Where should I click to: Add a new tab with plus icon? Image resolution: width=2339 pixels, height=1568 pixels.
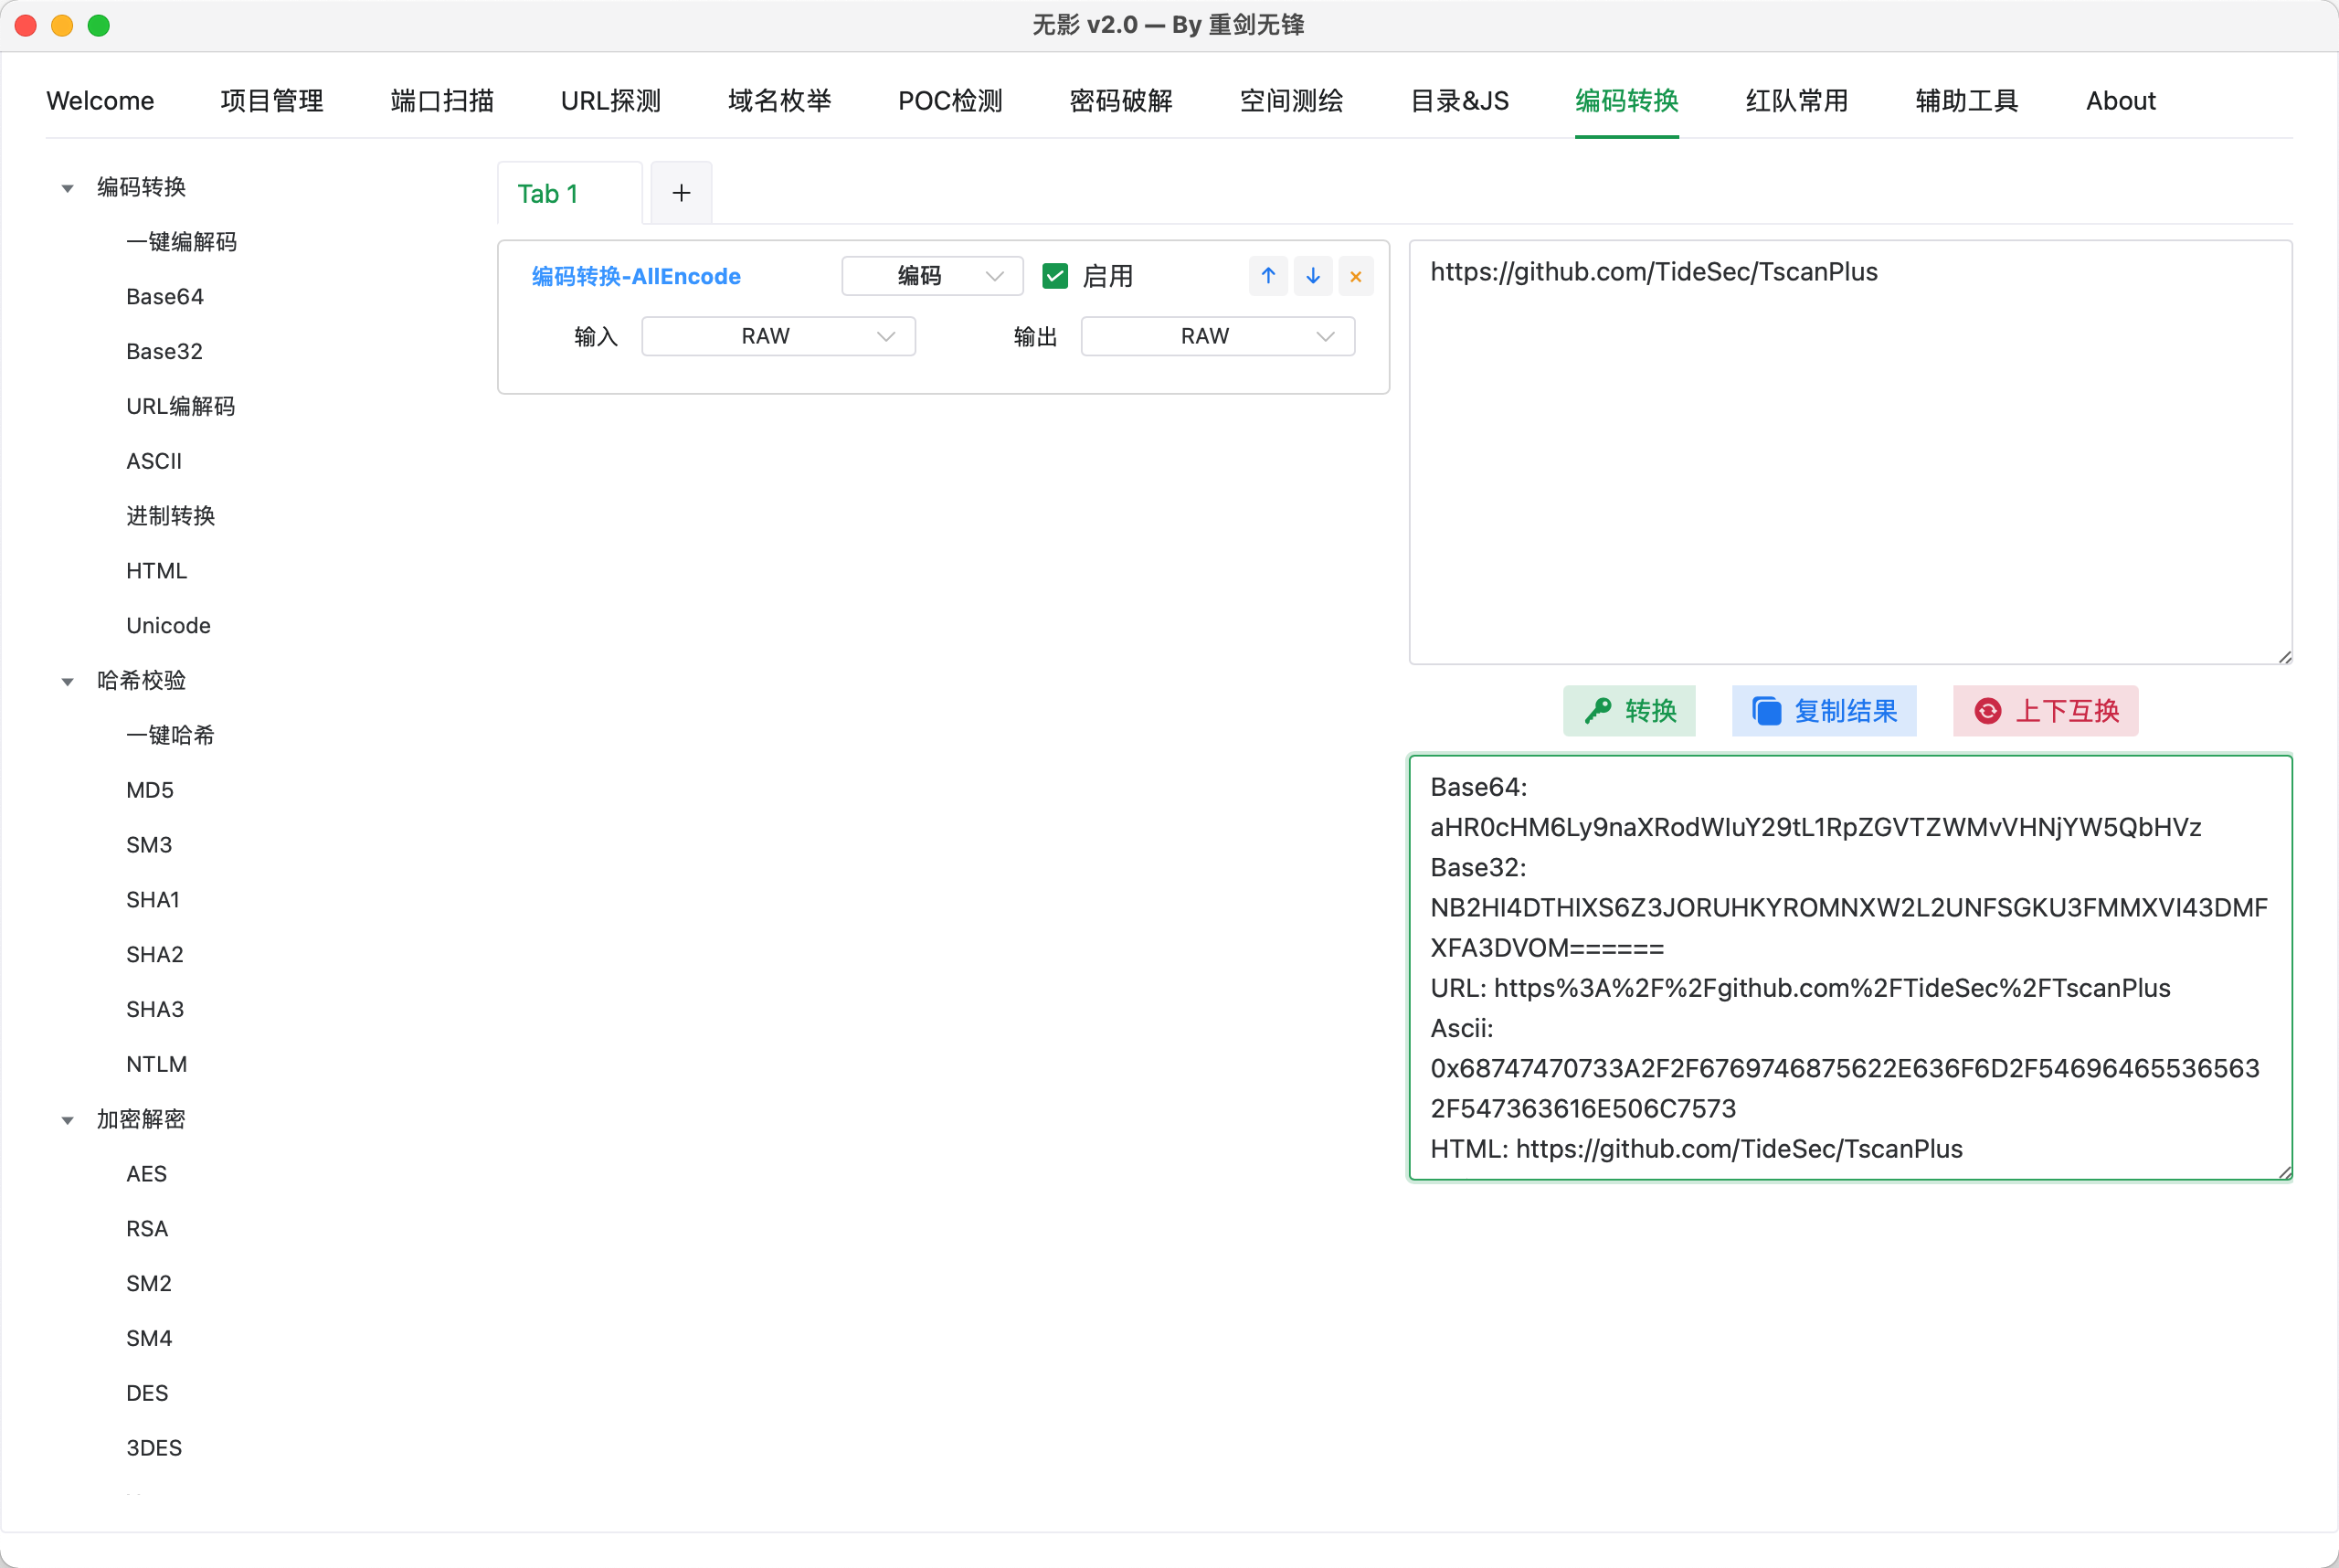681,193
